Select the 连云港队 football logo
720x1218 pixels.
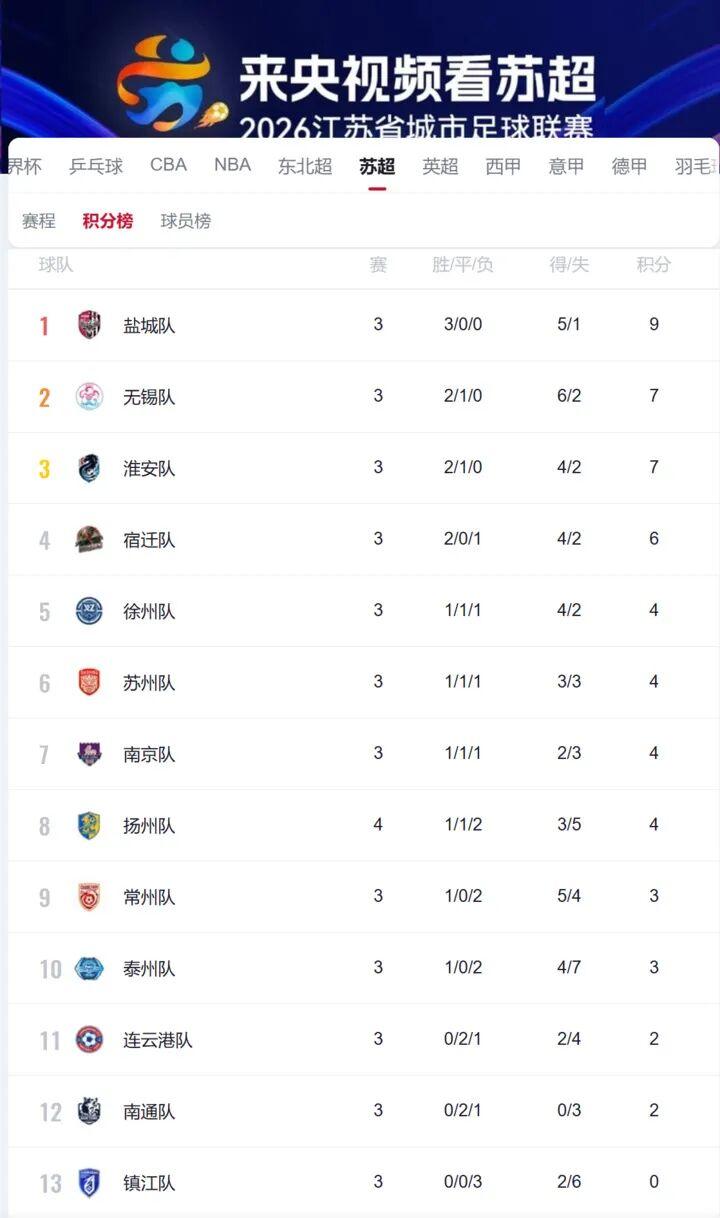(x=89, y=1039)
